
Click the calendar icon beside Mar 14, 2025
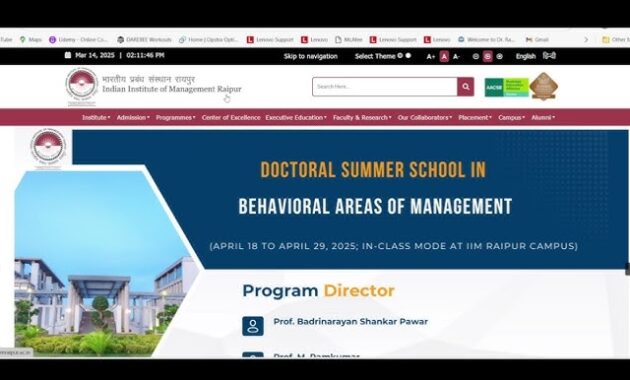[x=68, y=55]
